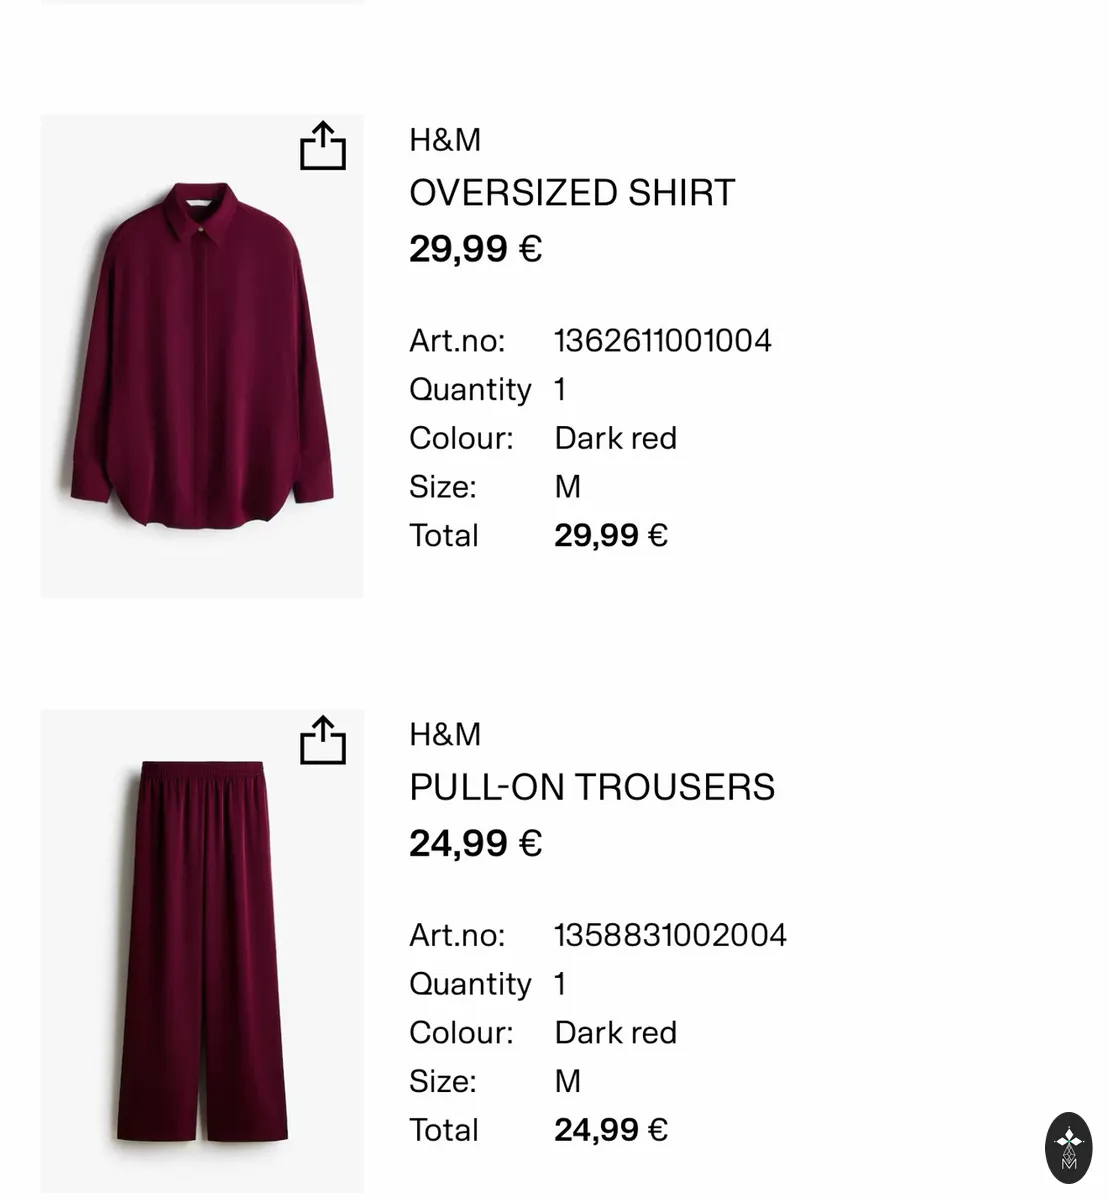This screenshot has width=1109, height=1200.
Task: Click the size M value of the pull-on trousers
Action: point(568,1081)
